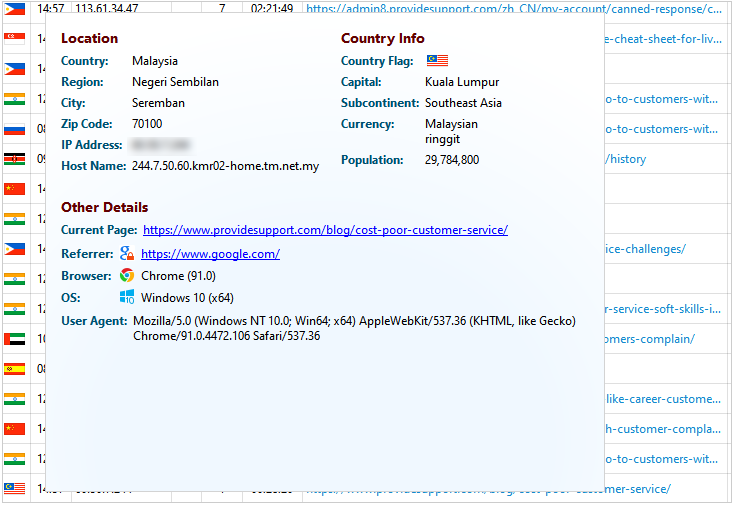Click the region value Negeri Sembilan
735x505 pixels.
[x=175, y=82]
